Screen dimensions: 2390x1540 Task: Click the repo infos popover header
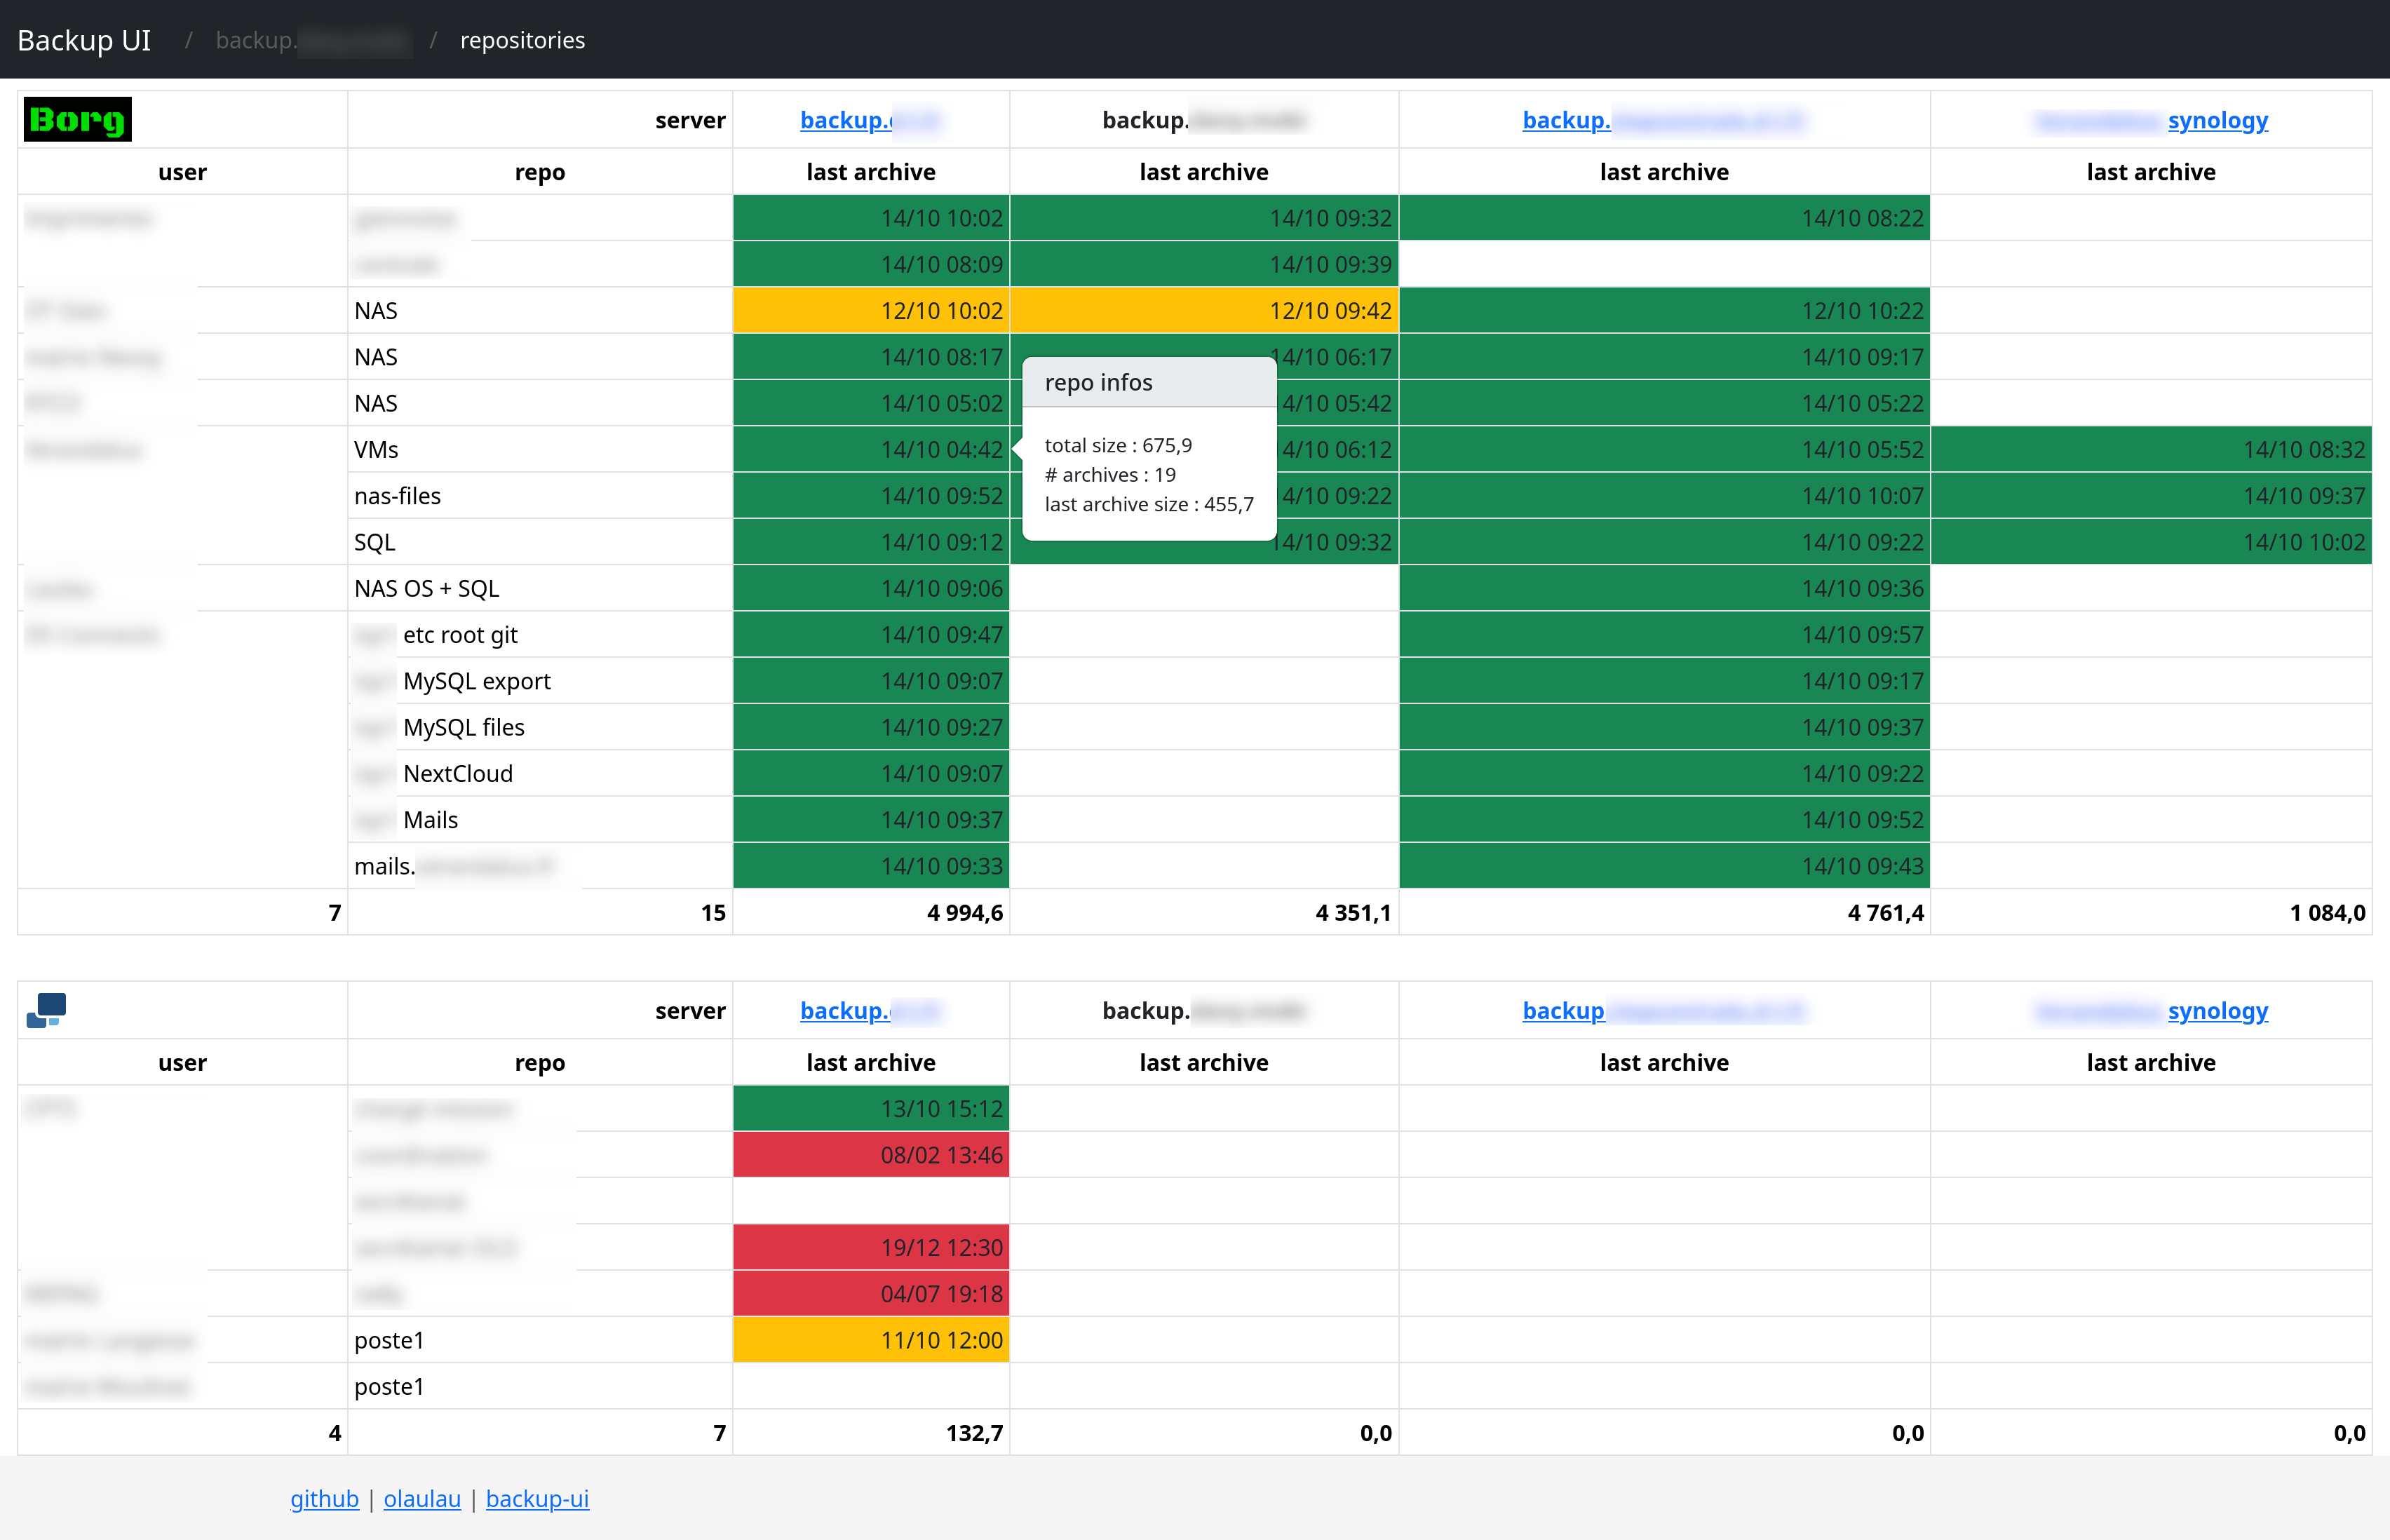[1149, 382]
